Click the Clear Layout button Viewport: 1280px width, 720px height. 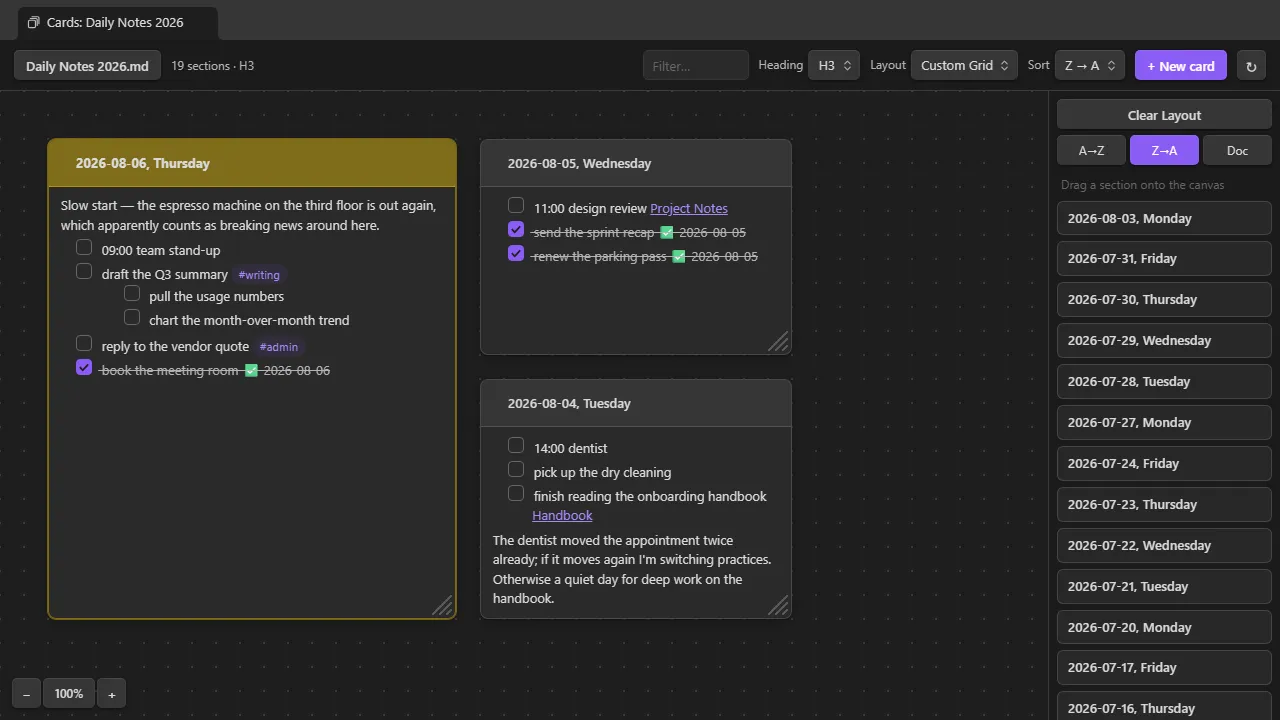1164,115
